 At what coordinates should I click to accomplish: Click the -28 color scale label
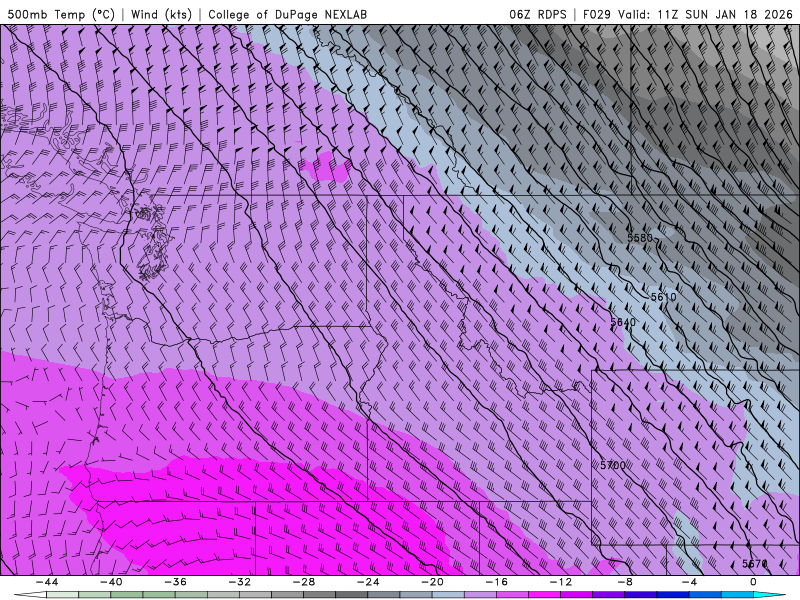click(304, 582)
